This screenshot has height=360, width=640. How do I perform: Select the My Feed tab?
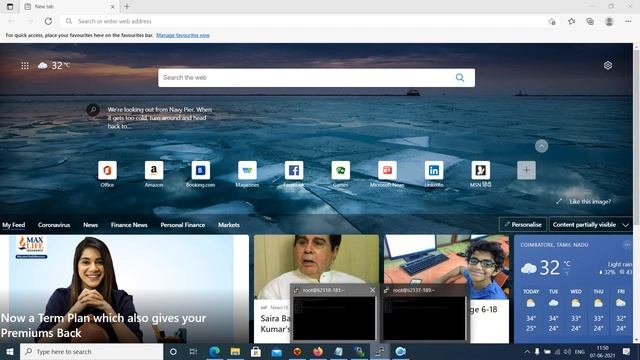click(13, 225)
